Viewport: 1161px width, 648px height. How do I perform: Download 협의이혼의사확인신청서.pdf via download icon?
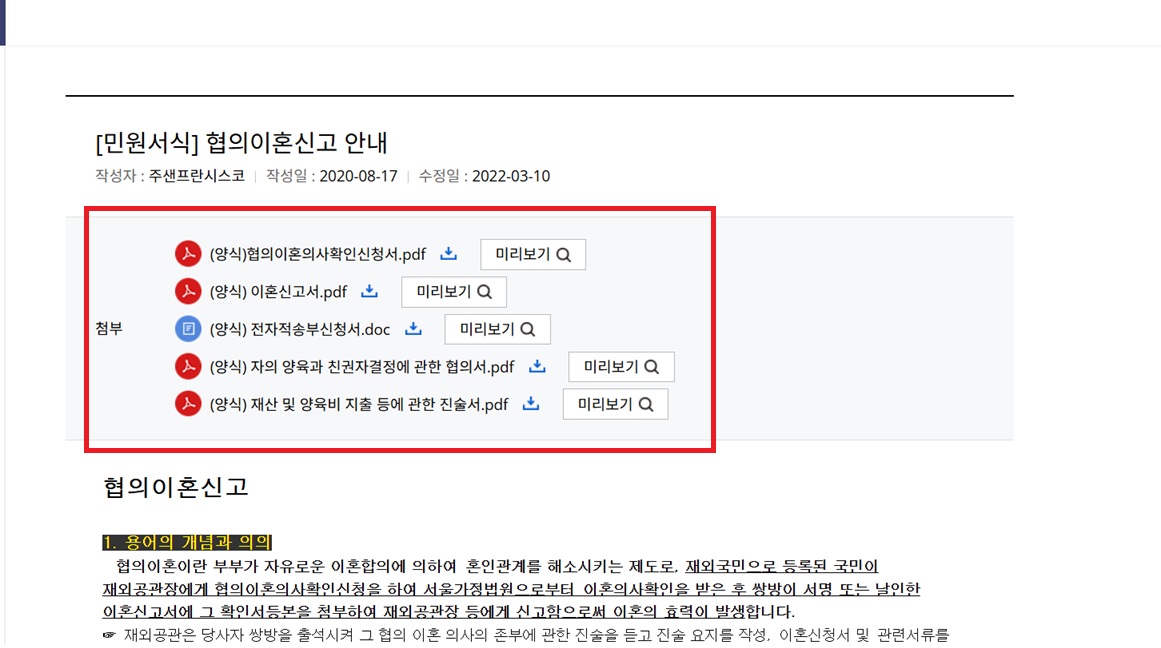pos(449,254)
